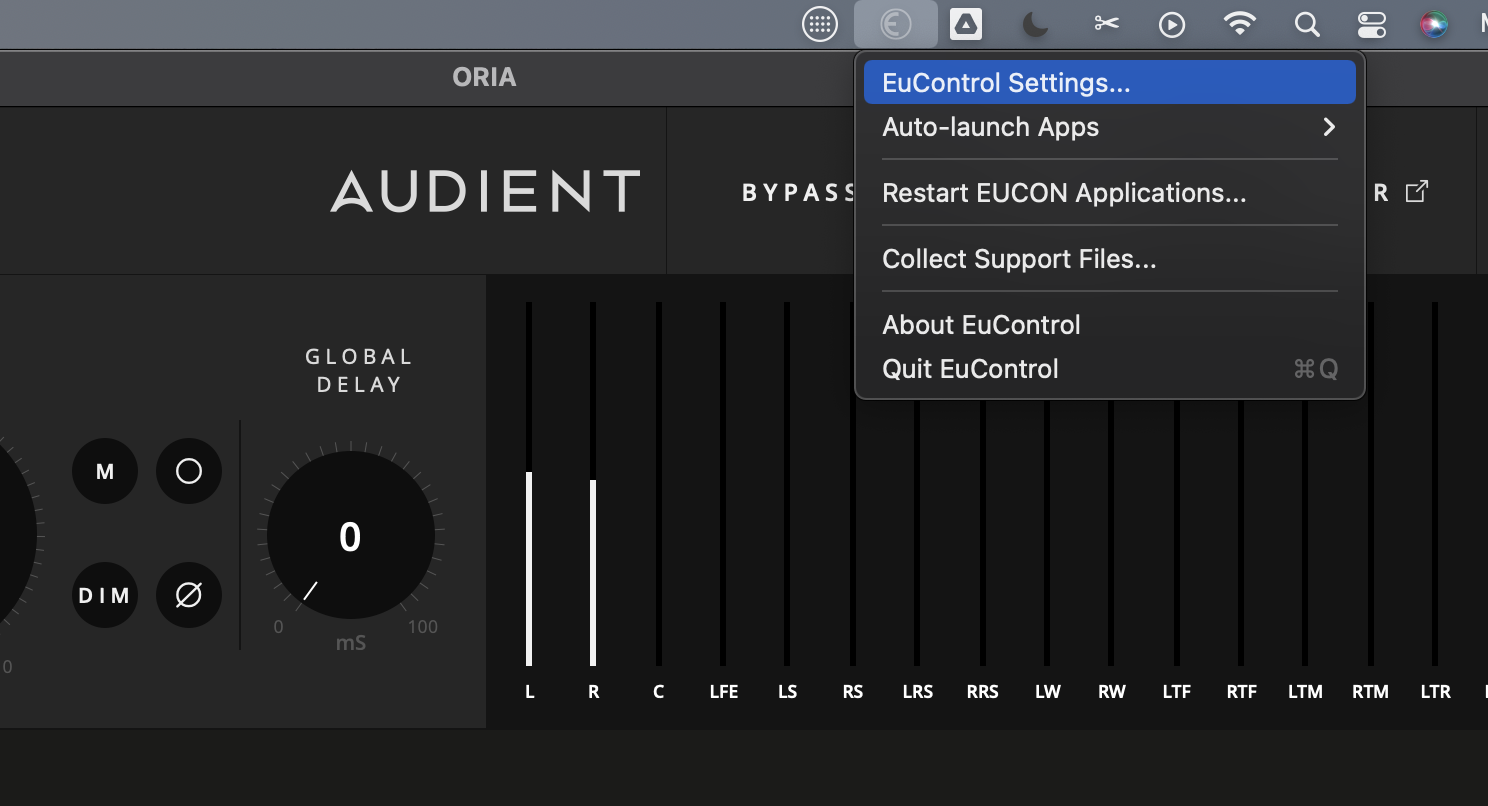Launch Siri from the menu bar
The width and height of the screenshot is (1488, 806).
(1435, 24)
